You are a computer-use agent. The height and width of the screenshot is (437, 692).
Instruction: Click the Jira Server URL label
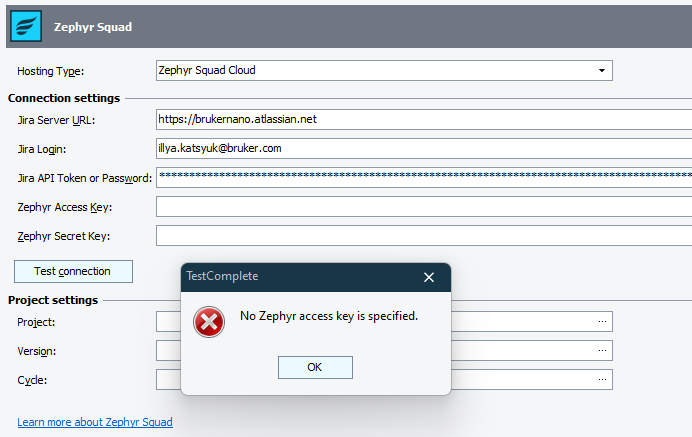click(x=56, y=121)
